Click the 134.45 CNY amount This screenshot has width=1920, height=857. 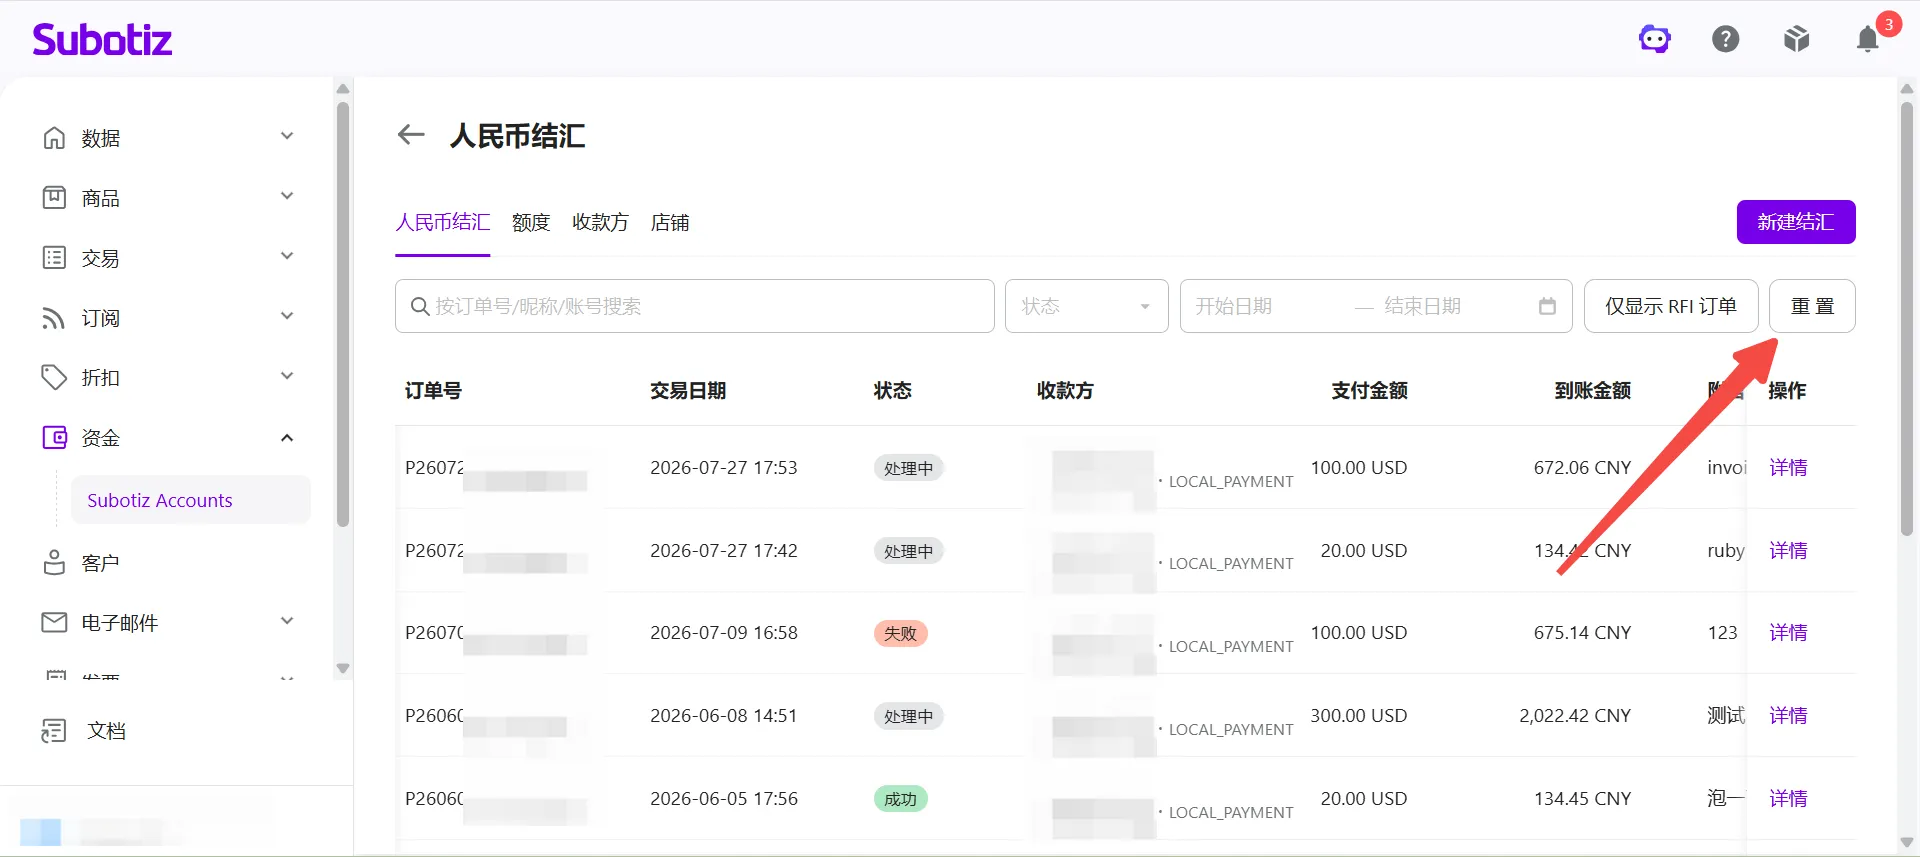pyautogui.click(x=1582, y=798)
